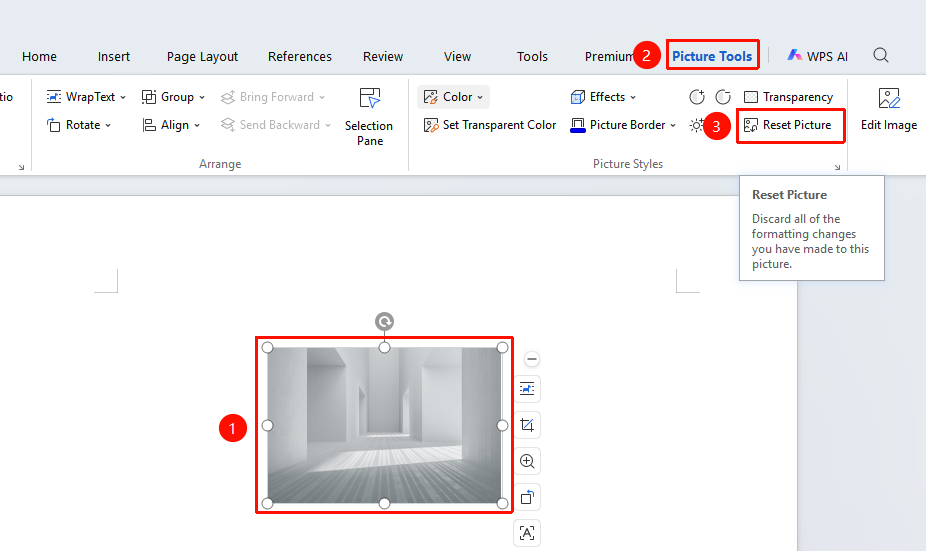Open the Selection Pane
The height and width of the screenshot is (551, 926).
pos(369,117)
